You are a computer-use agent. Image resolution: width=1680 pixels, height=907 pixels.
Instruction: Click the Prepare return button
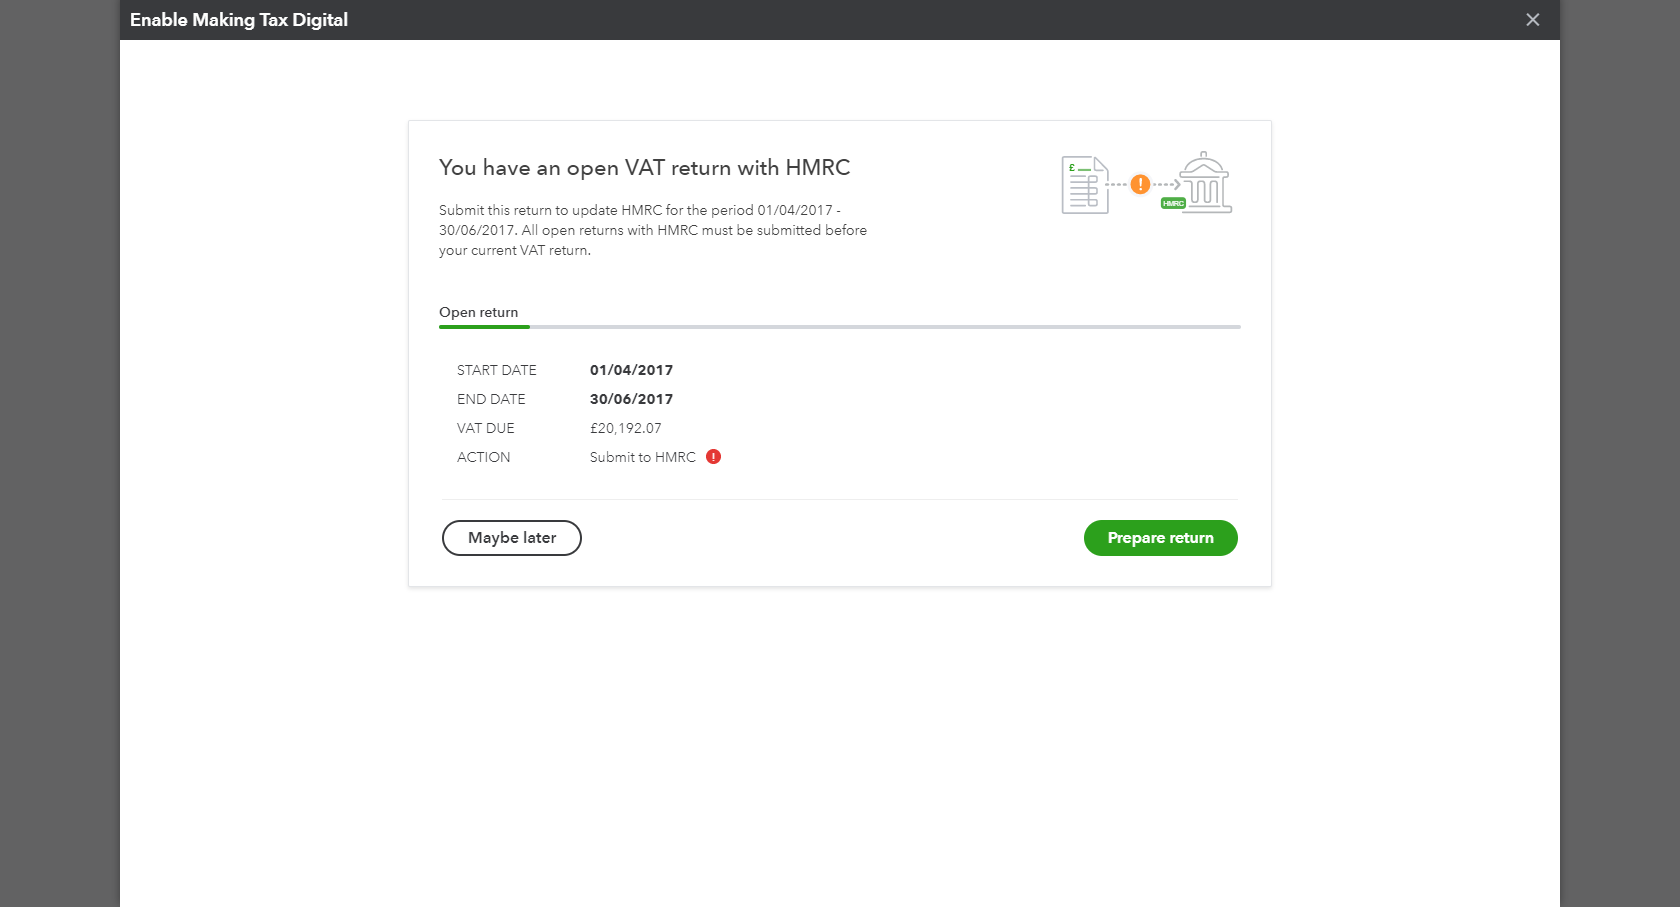1160,538
